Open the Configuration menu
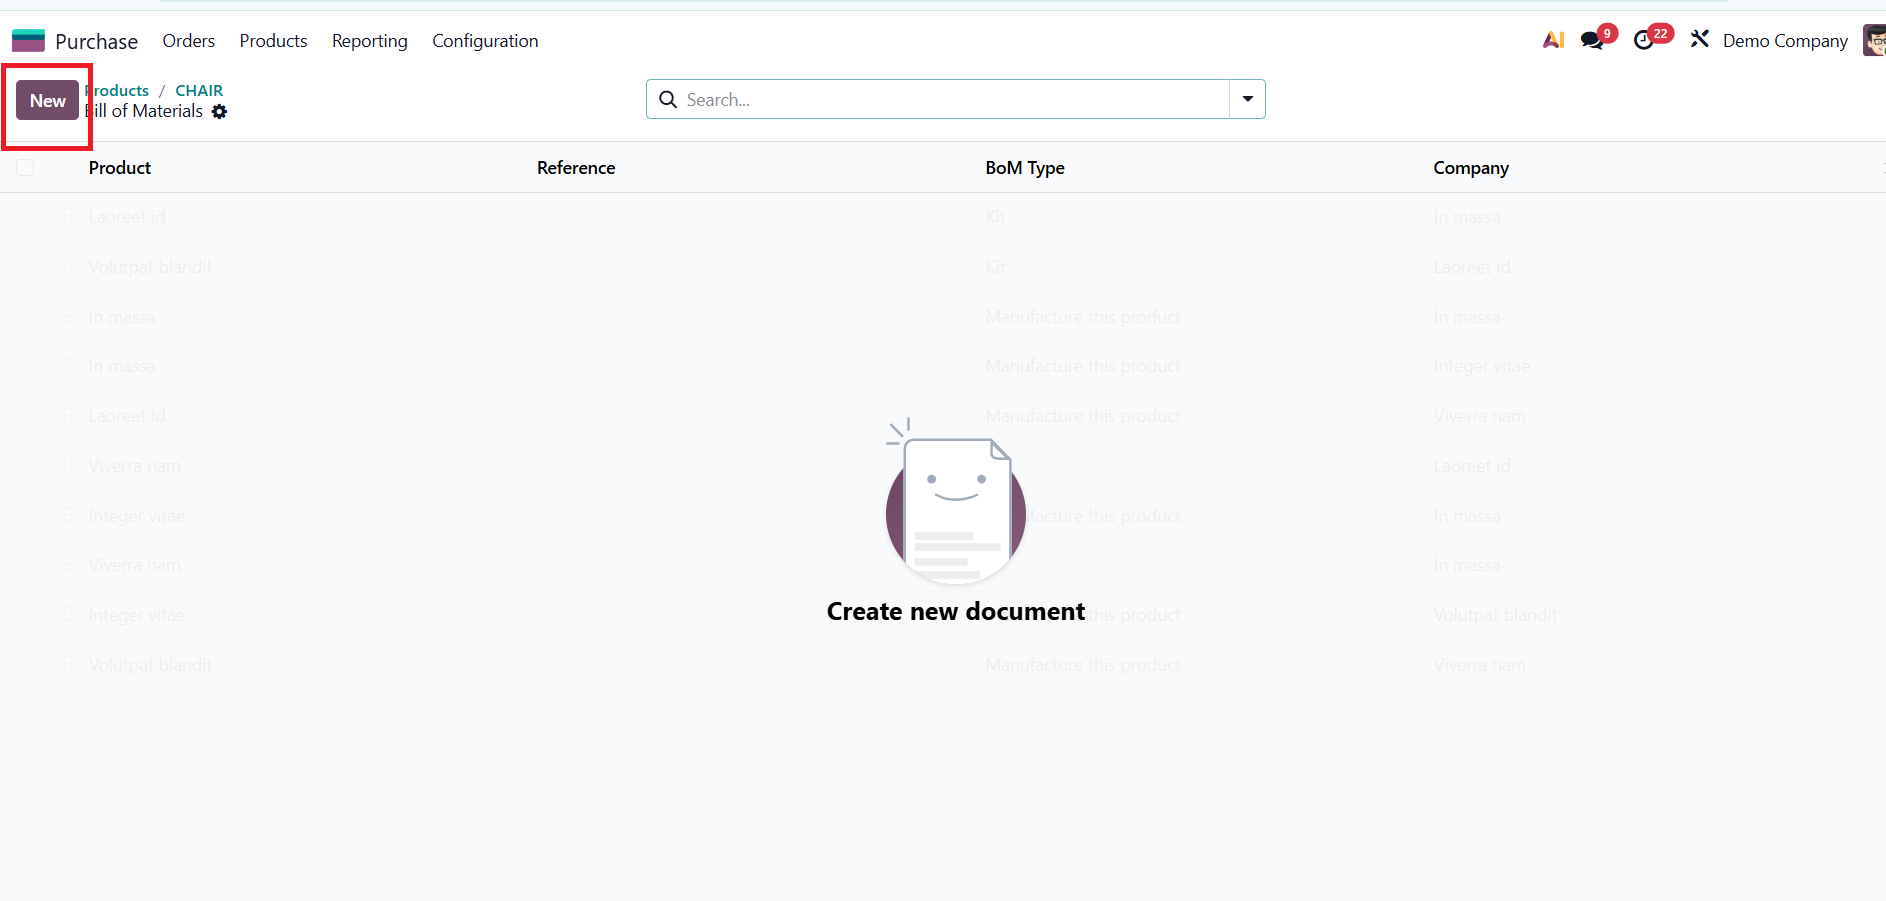 pyautogui.click(x=485, y=41)
